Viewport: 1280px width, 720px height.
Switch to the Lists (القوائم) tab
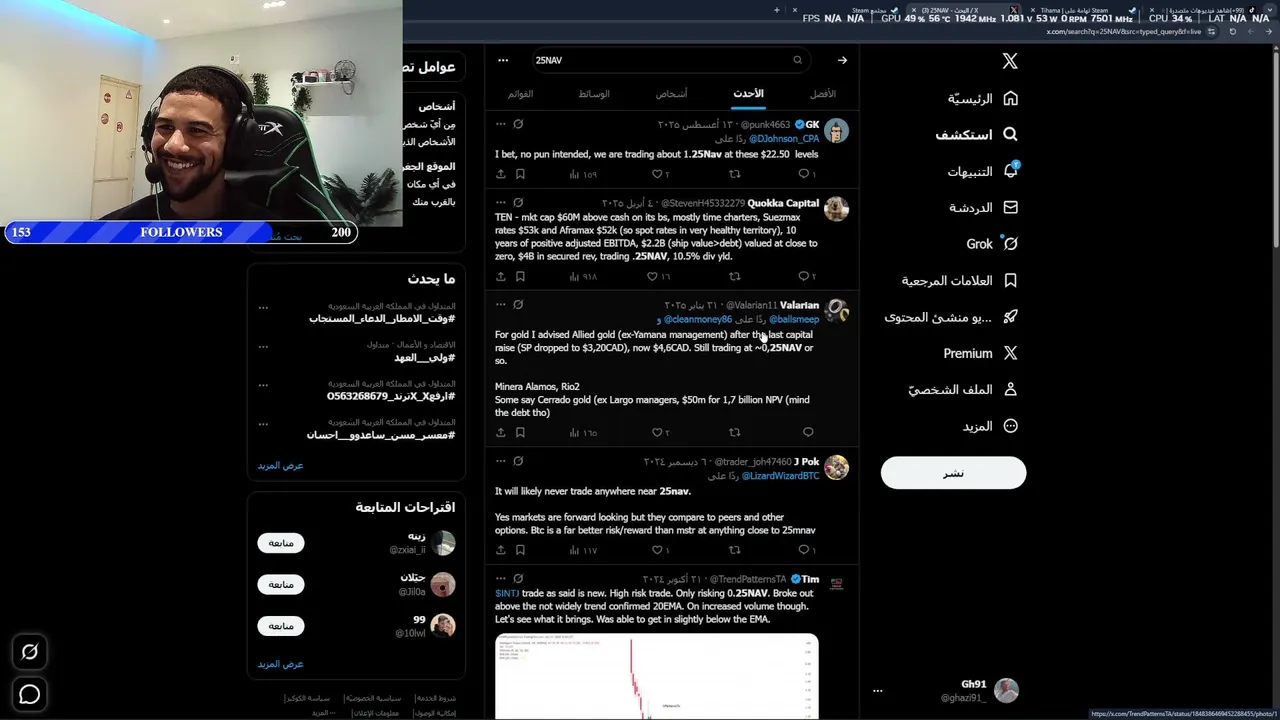point(520,94)
